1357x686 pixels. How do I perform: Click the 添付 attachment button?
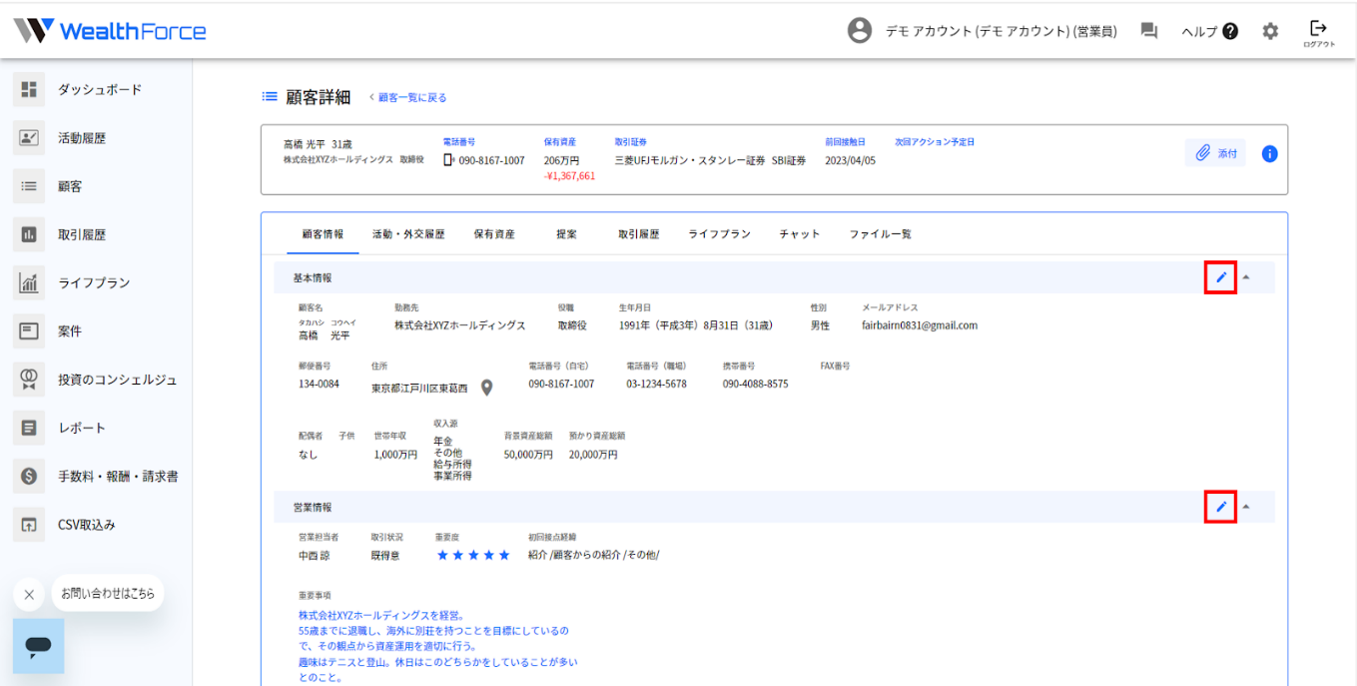tap(1217, 154)
